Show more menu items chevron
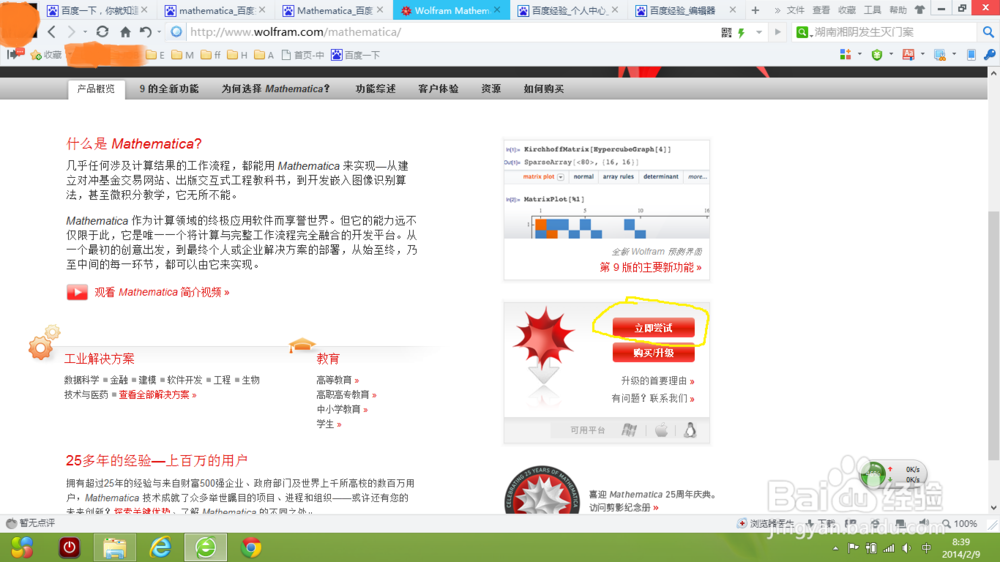 (x=777, y=10)
